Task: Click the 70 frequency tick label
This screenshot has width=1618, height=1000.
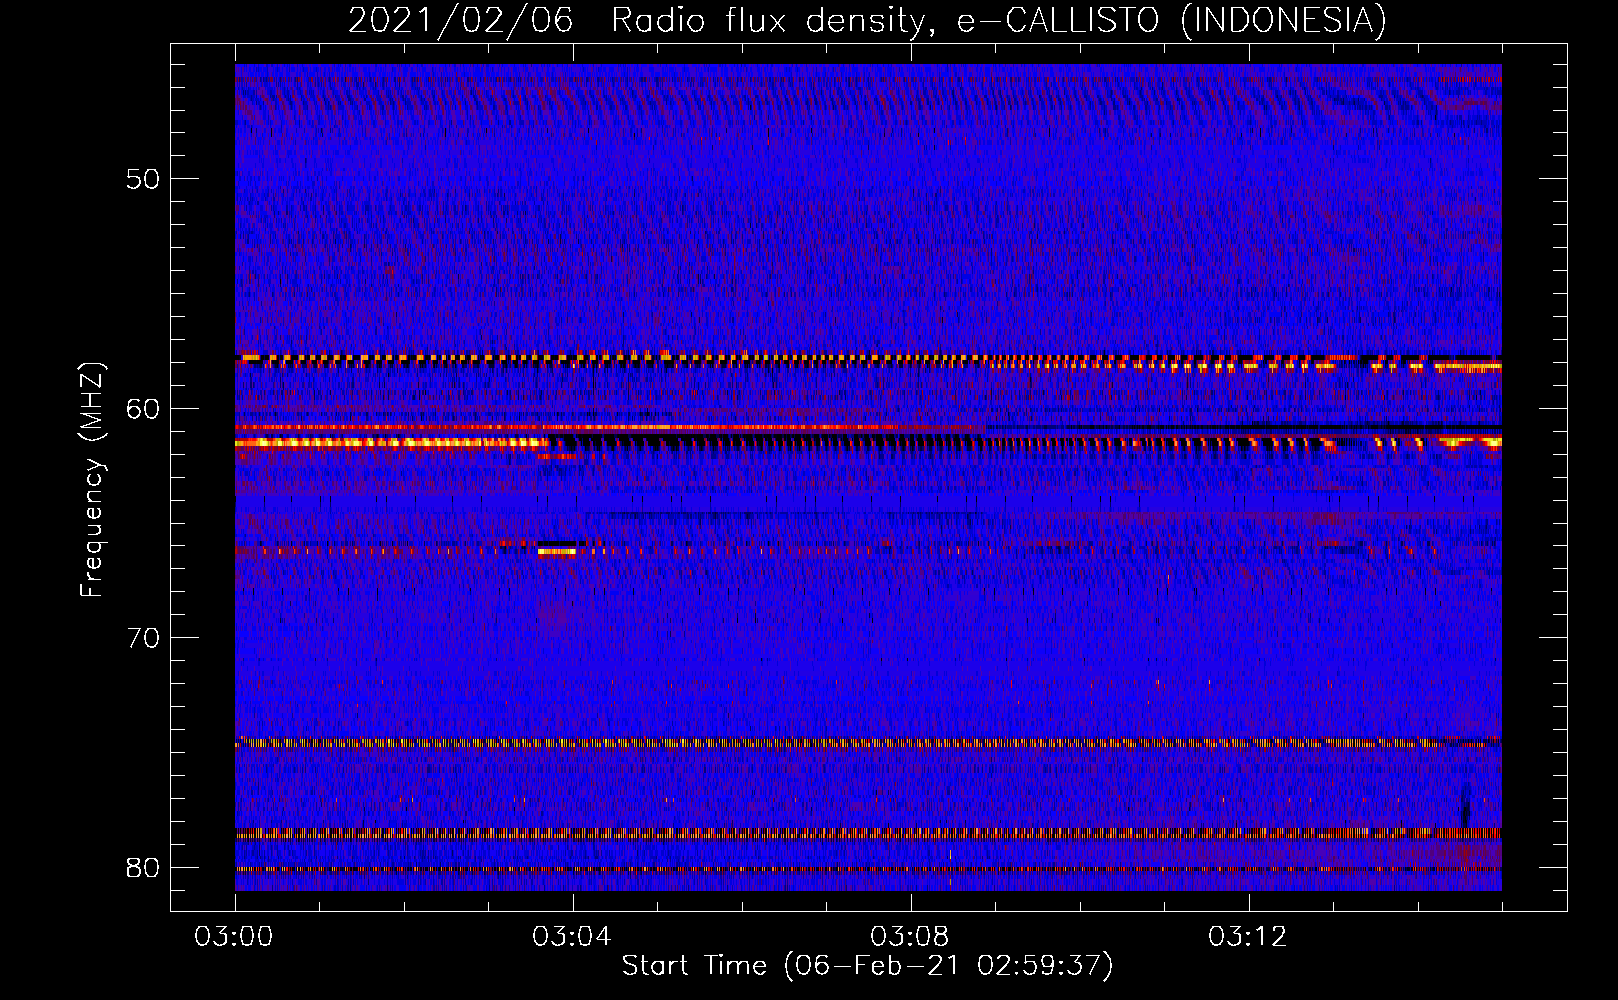Action: click(x=143, y=638)
